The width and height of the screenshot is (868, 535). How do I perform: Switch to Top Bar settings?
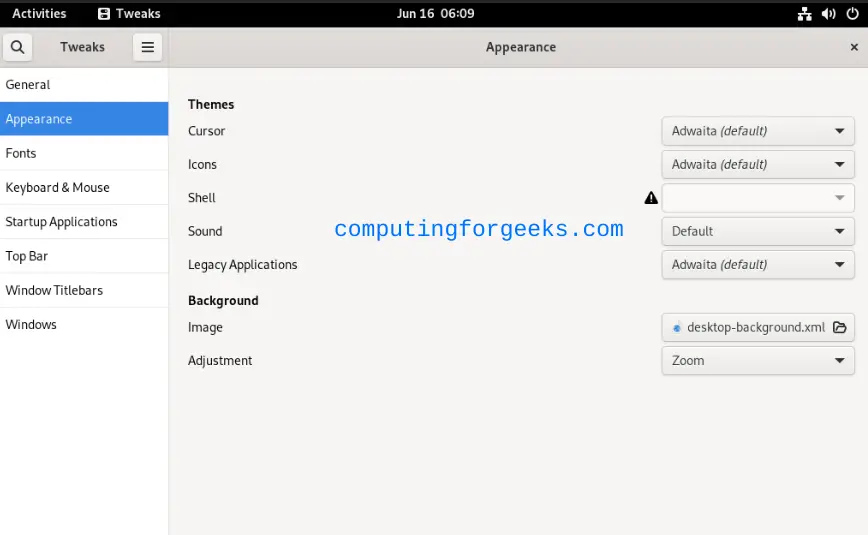(84, 256)
